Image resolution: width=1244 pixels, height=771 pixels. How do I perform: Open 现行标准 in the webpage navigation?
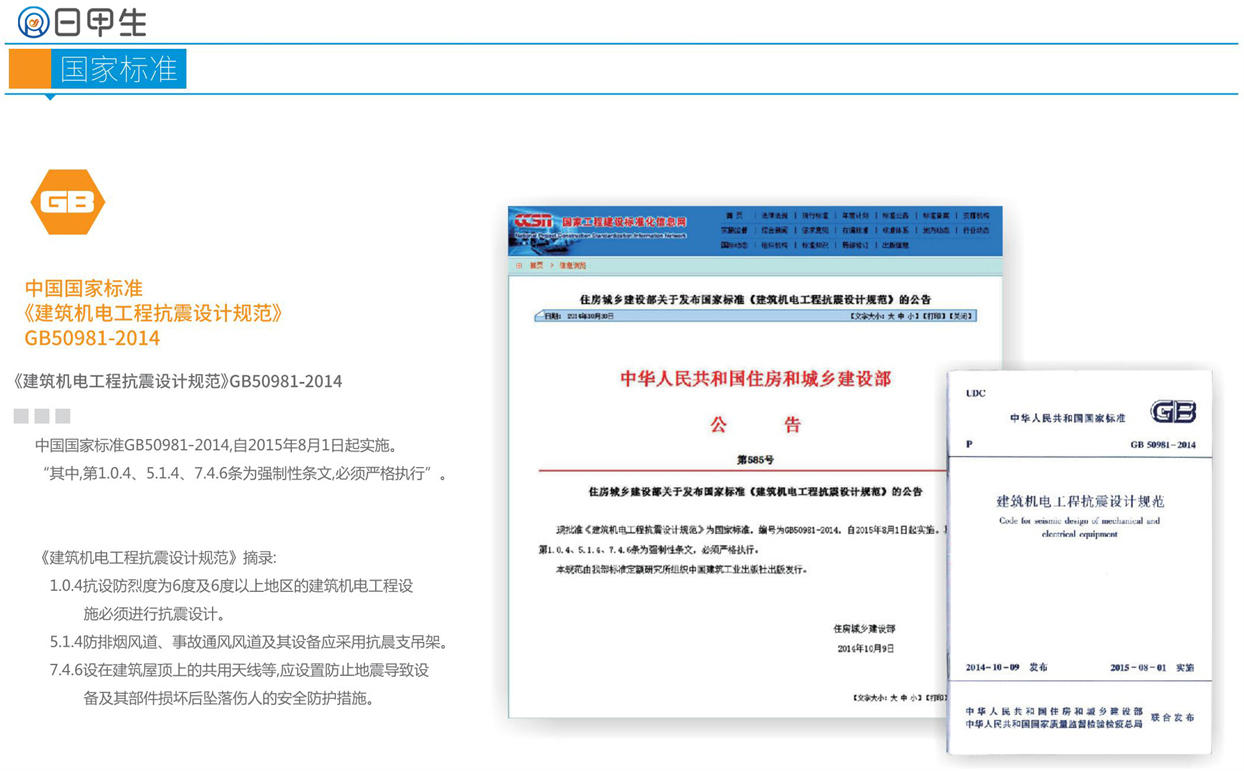[x=815, y=216]
